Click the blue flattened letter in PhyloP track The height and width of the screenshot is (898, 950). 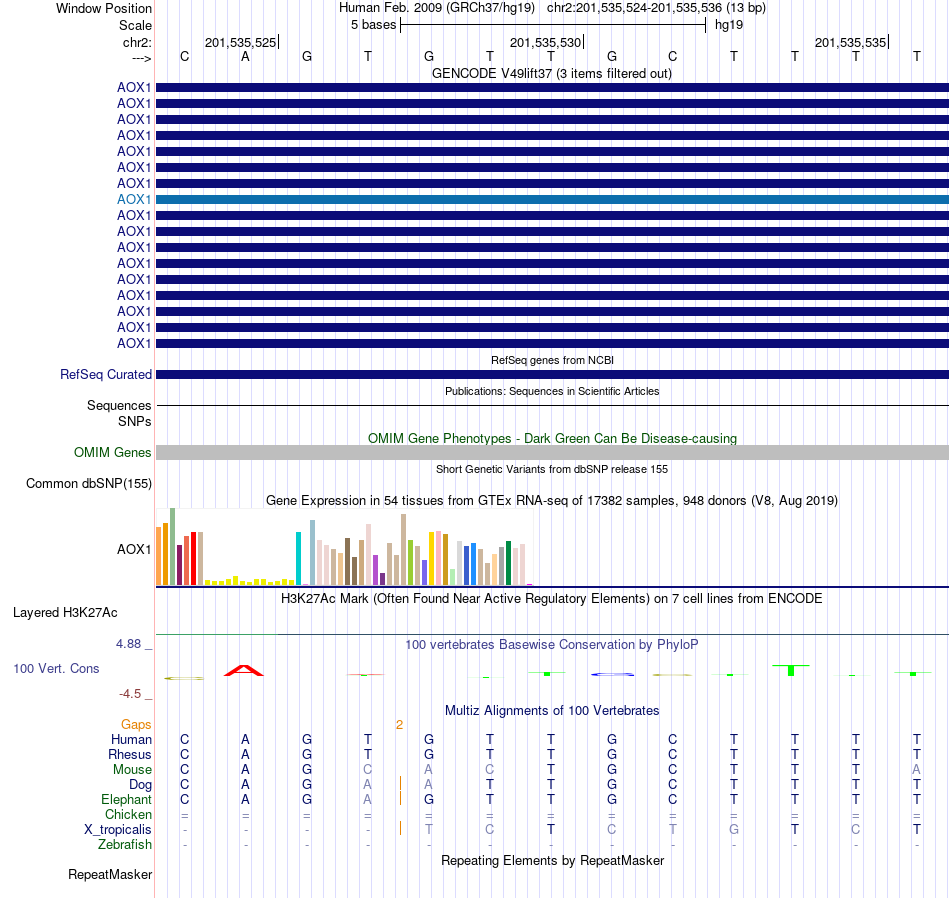coord(612,674)
